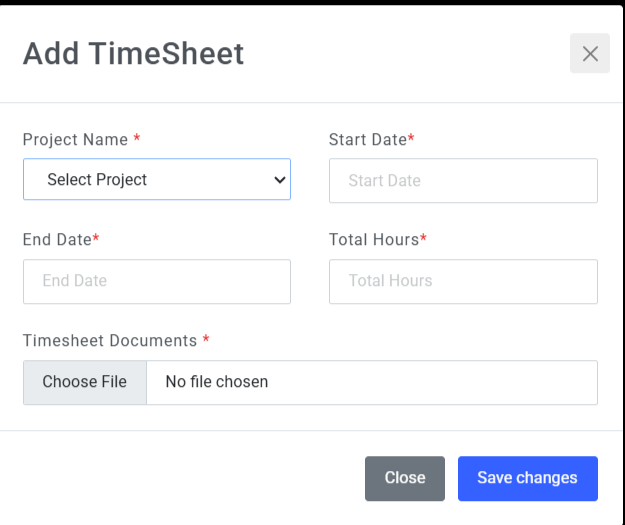Viewport: 625px width, 525px height.
Task: Save the timesheet with Save changes
Action: [x=527, y=478]
